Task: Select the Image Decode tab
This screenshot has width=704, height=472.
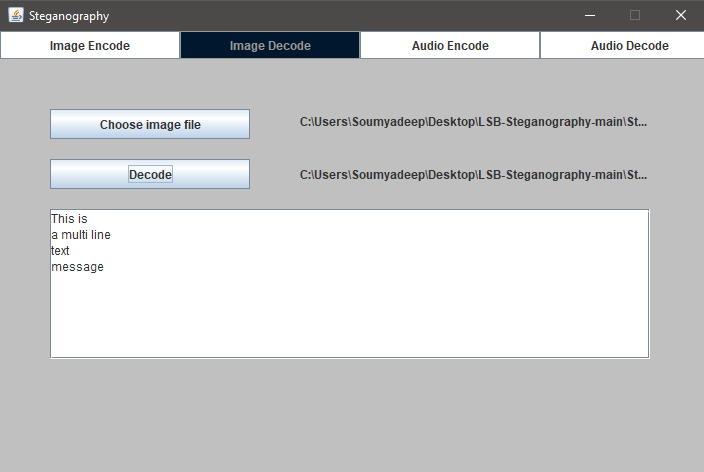Action: (x=270, y=45)
